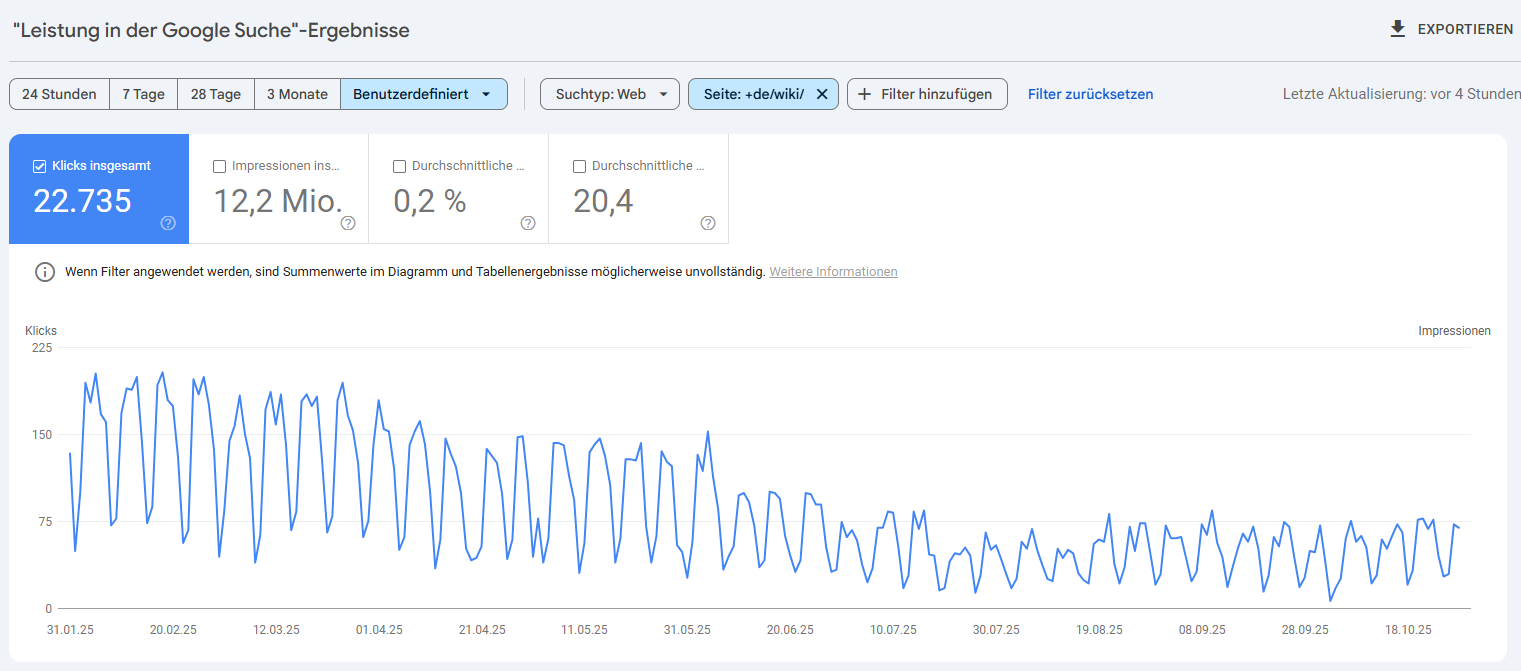Screen dimensions: 1521x671
Task: Remove the Seite: +de/wiki/ filter via X
Action: (822, 93)
